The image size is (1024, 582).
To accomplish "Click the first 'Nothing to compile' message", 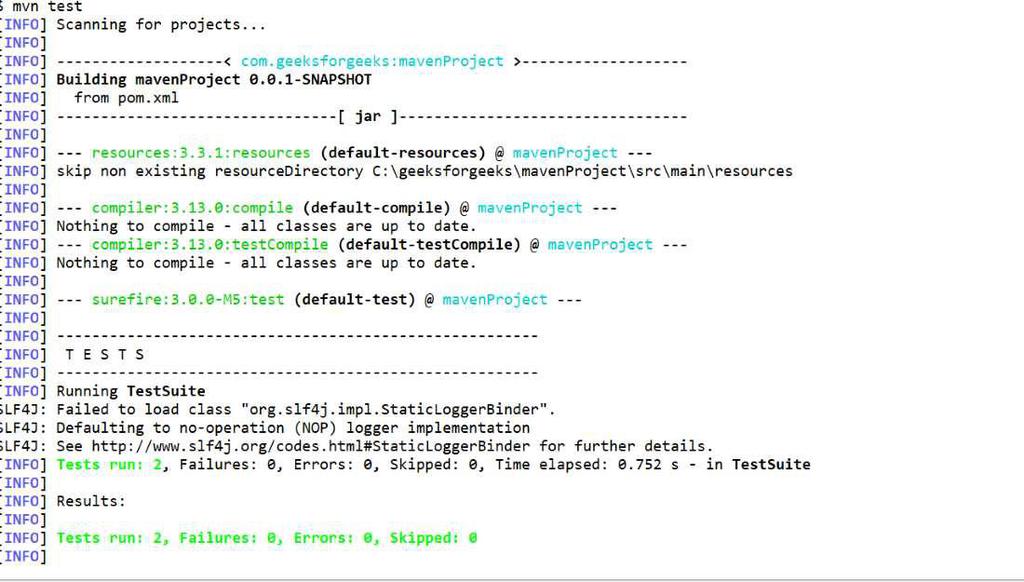I will click(x=266, y=226).
